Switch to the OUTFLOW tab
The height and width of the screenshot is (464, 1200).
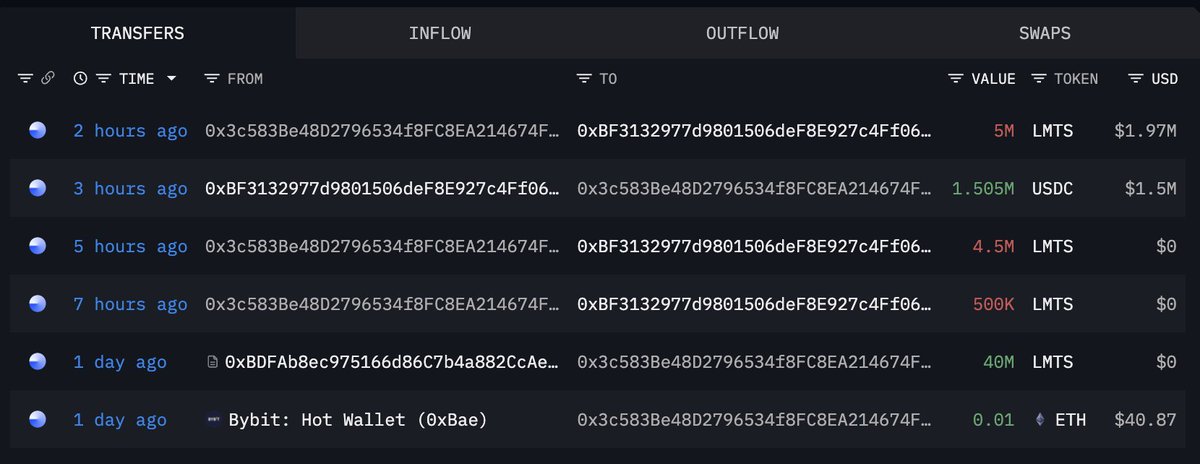coord(742,33)
